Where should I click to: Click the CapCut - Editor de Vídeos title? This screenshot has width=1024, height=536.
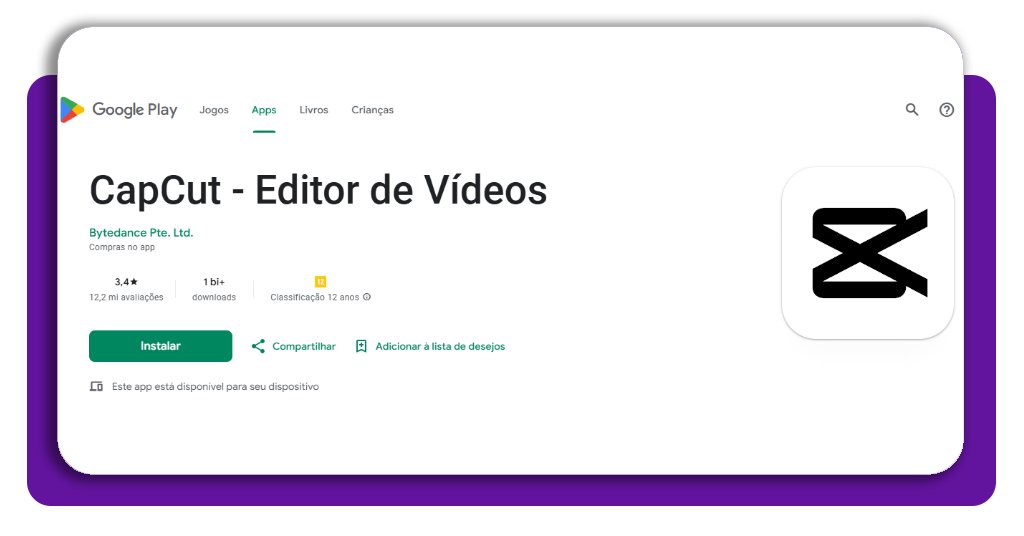(x=318, y=190)
